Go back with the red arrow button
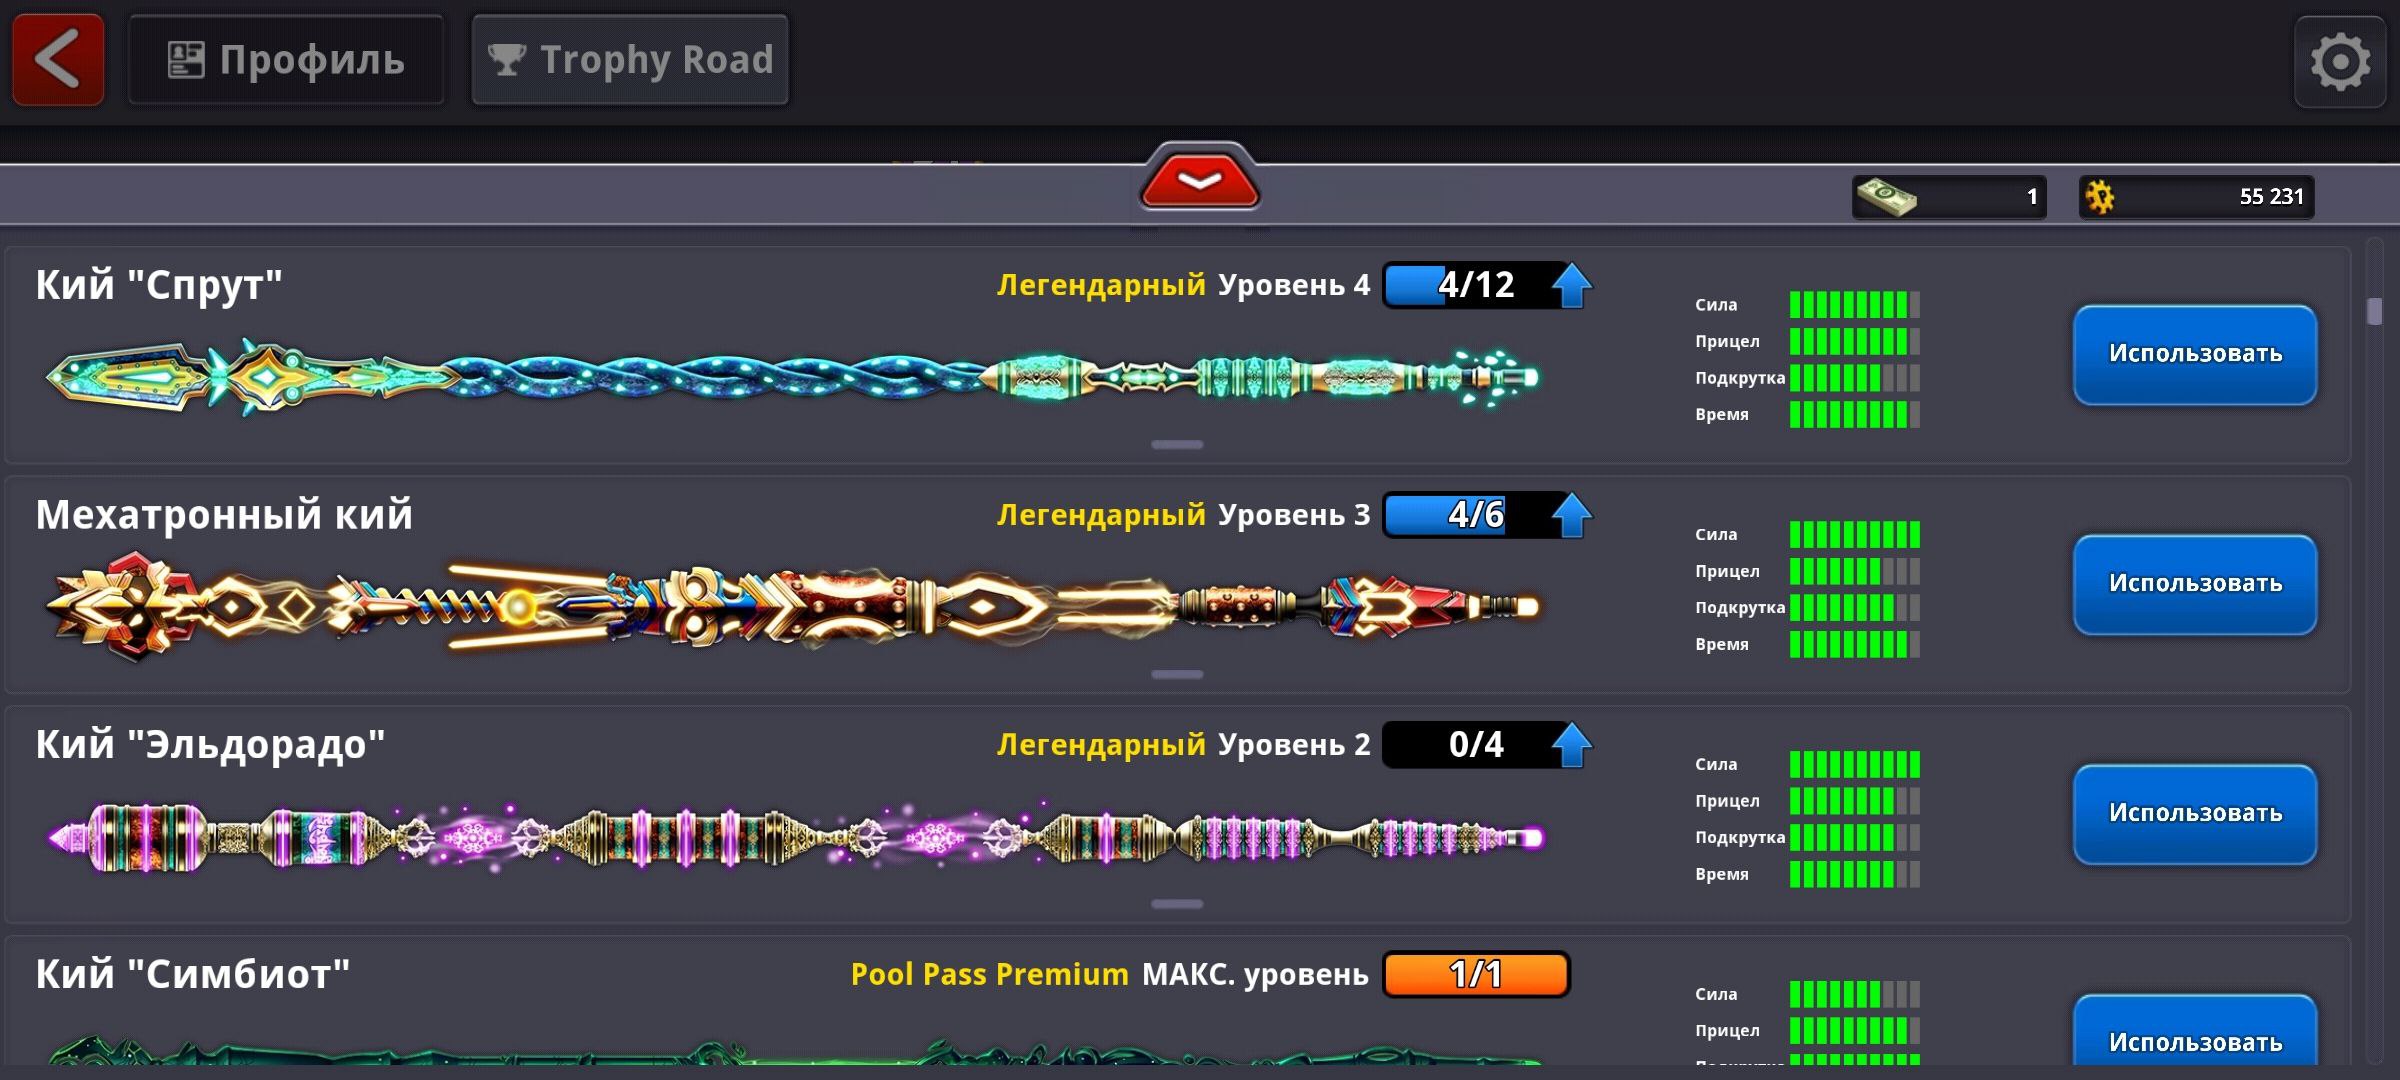2400x1080 pixels. click(58, 60)
